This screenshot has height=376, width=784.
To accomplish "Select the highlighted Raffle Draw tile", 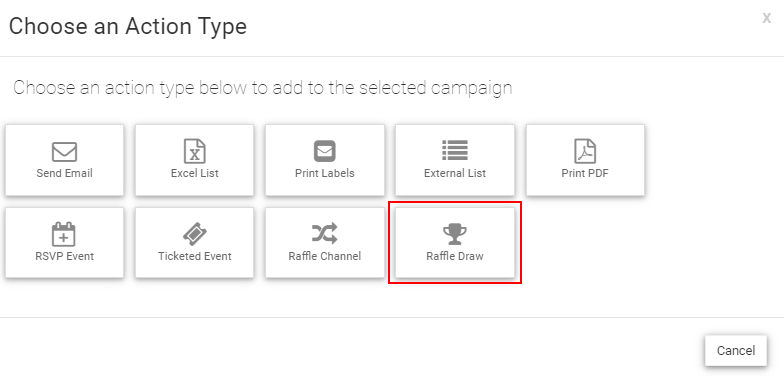I will 454,242.
